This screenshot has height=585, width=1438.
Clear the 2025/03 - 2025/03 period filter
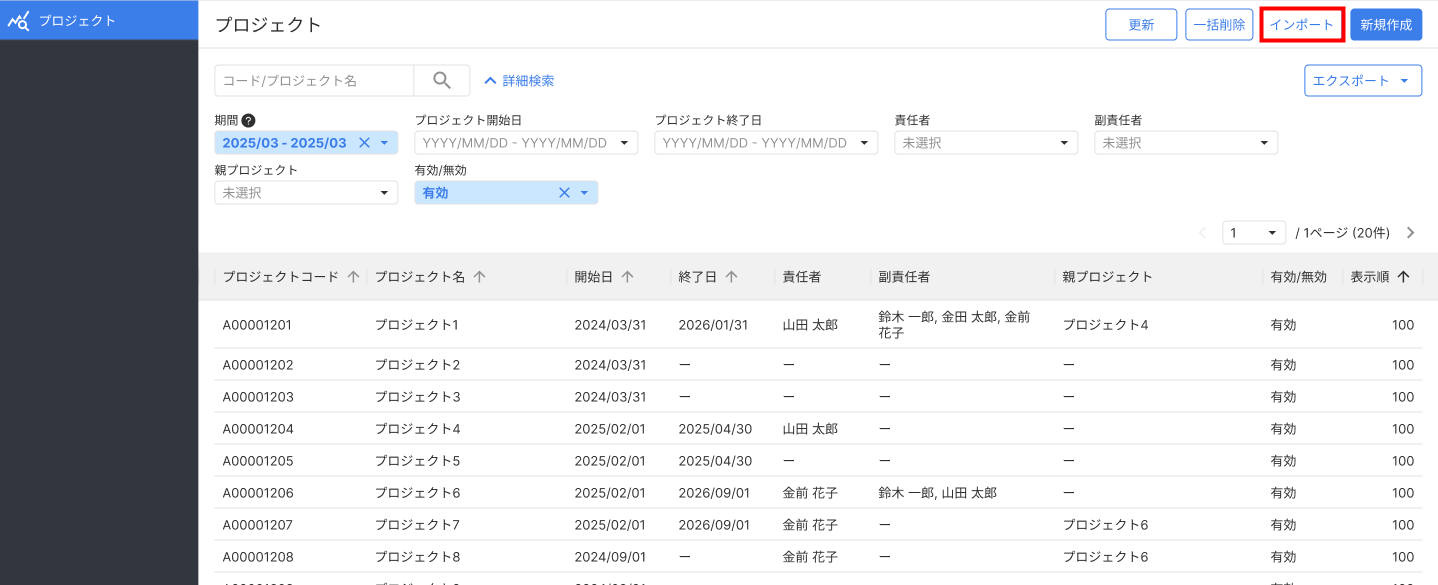click(x=364, y=143)
